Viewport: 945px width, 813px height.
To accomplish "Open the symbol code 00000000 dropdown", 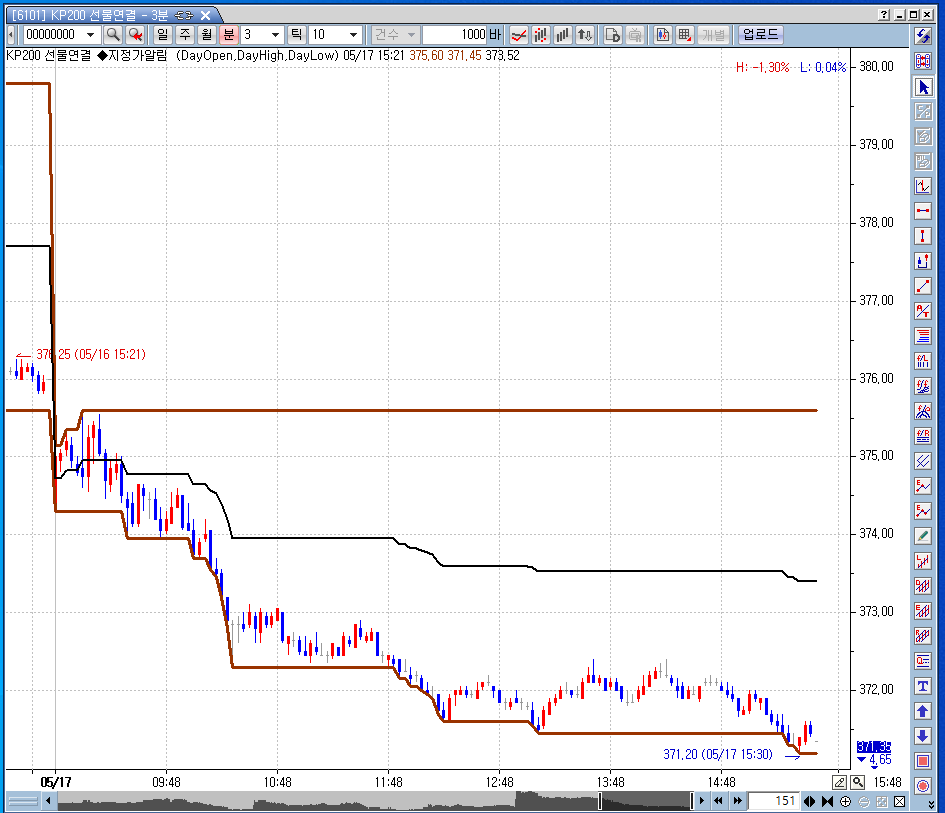I will [x=96, y=35].
